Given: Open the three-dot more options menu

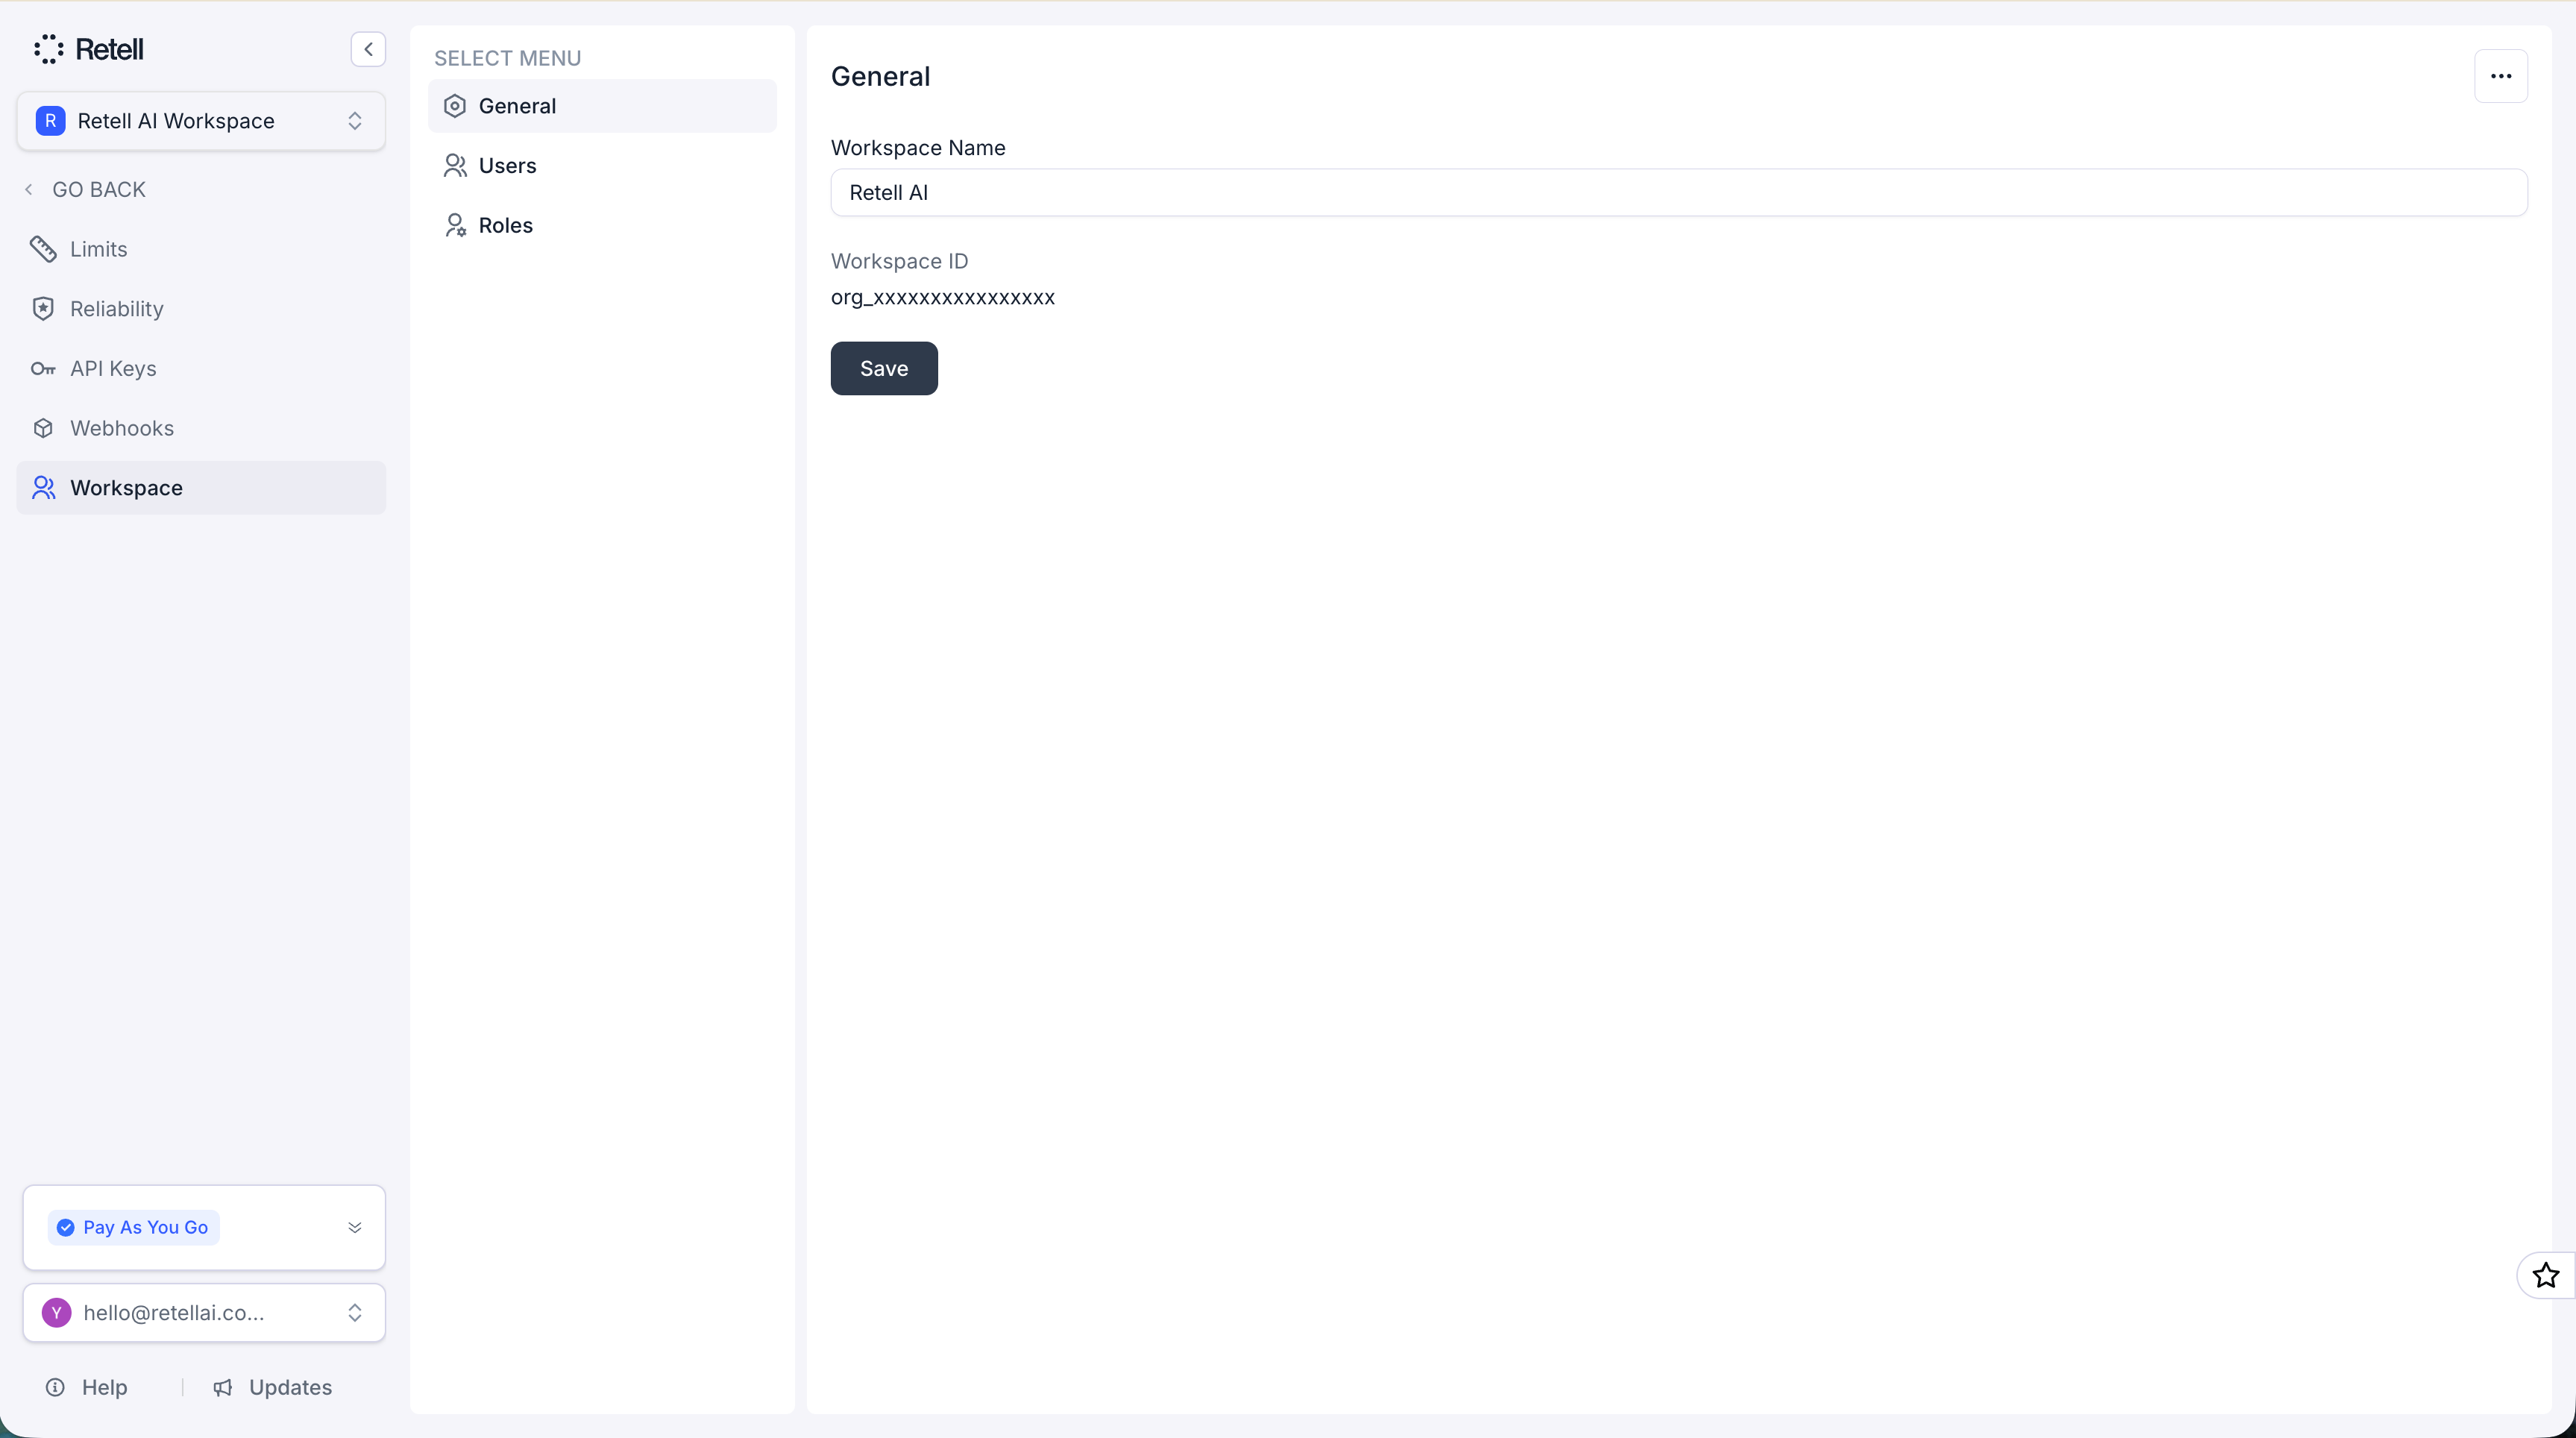Looking at the screenshot, I should (x=2501, y=76).
